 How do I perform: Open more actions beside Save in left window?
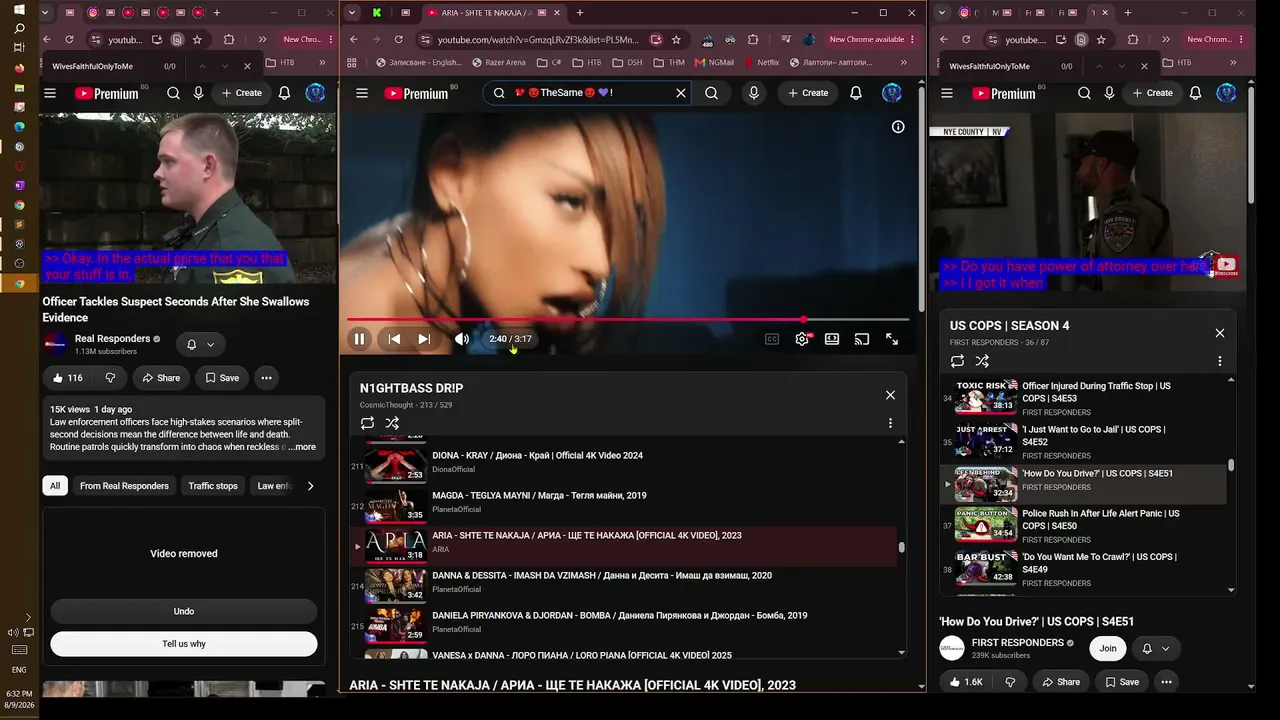[266, 378]
